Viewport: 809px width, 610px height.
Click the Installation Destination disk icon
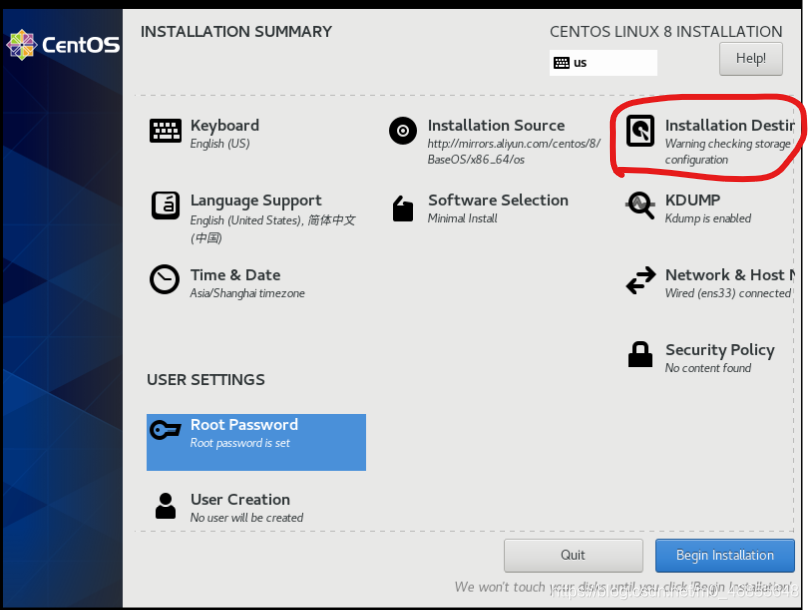(x=640, y=131)
